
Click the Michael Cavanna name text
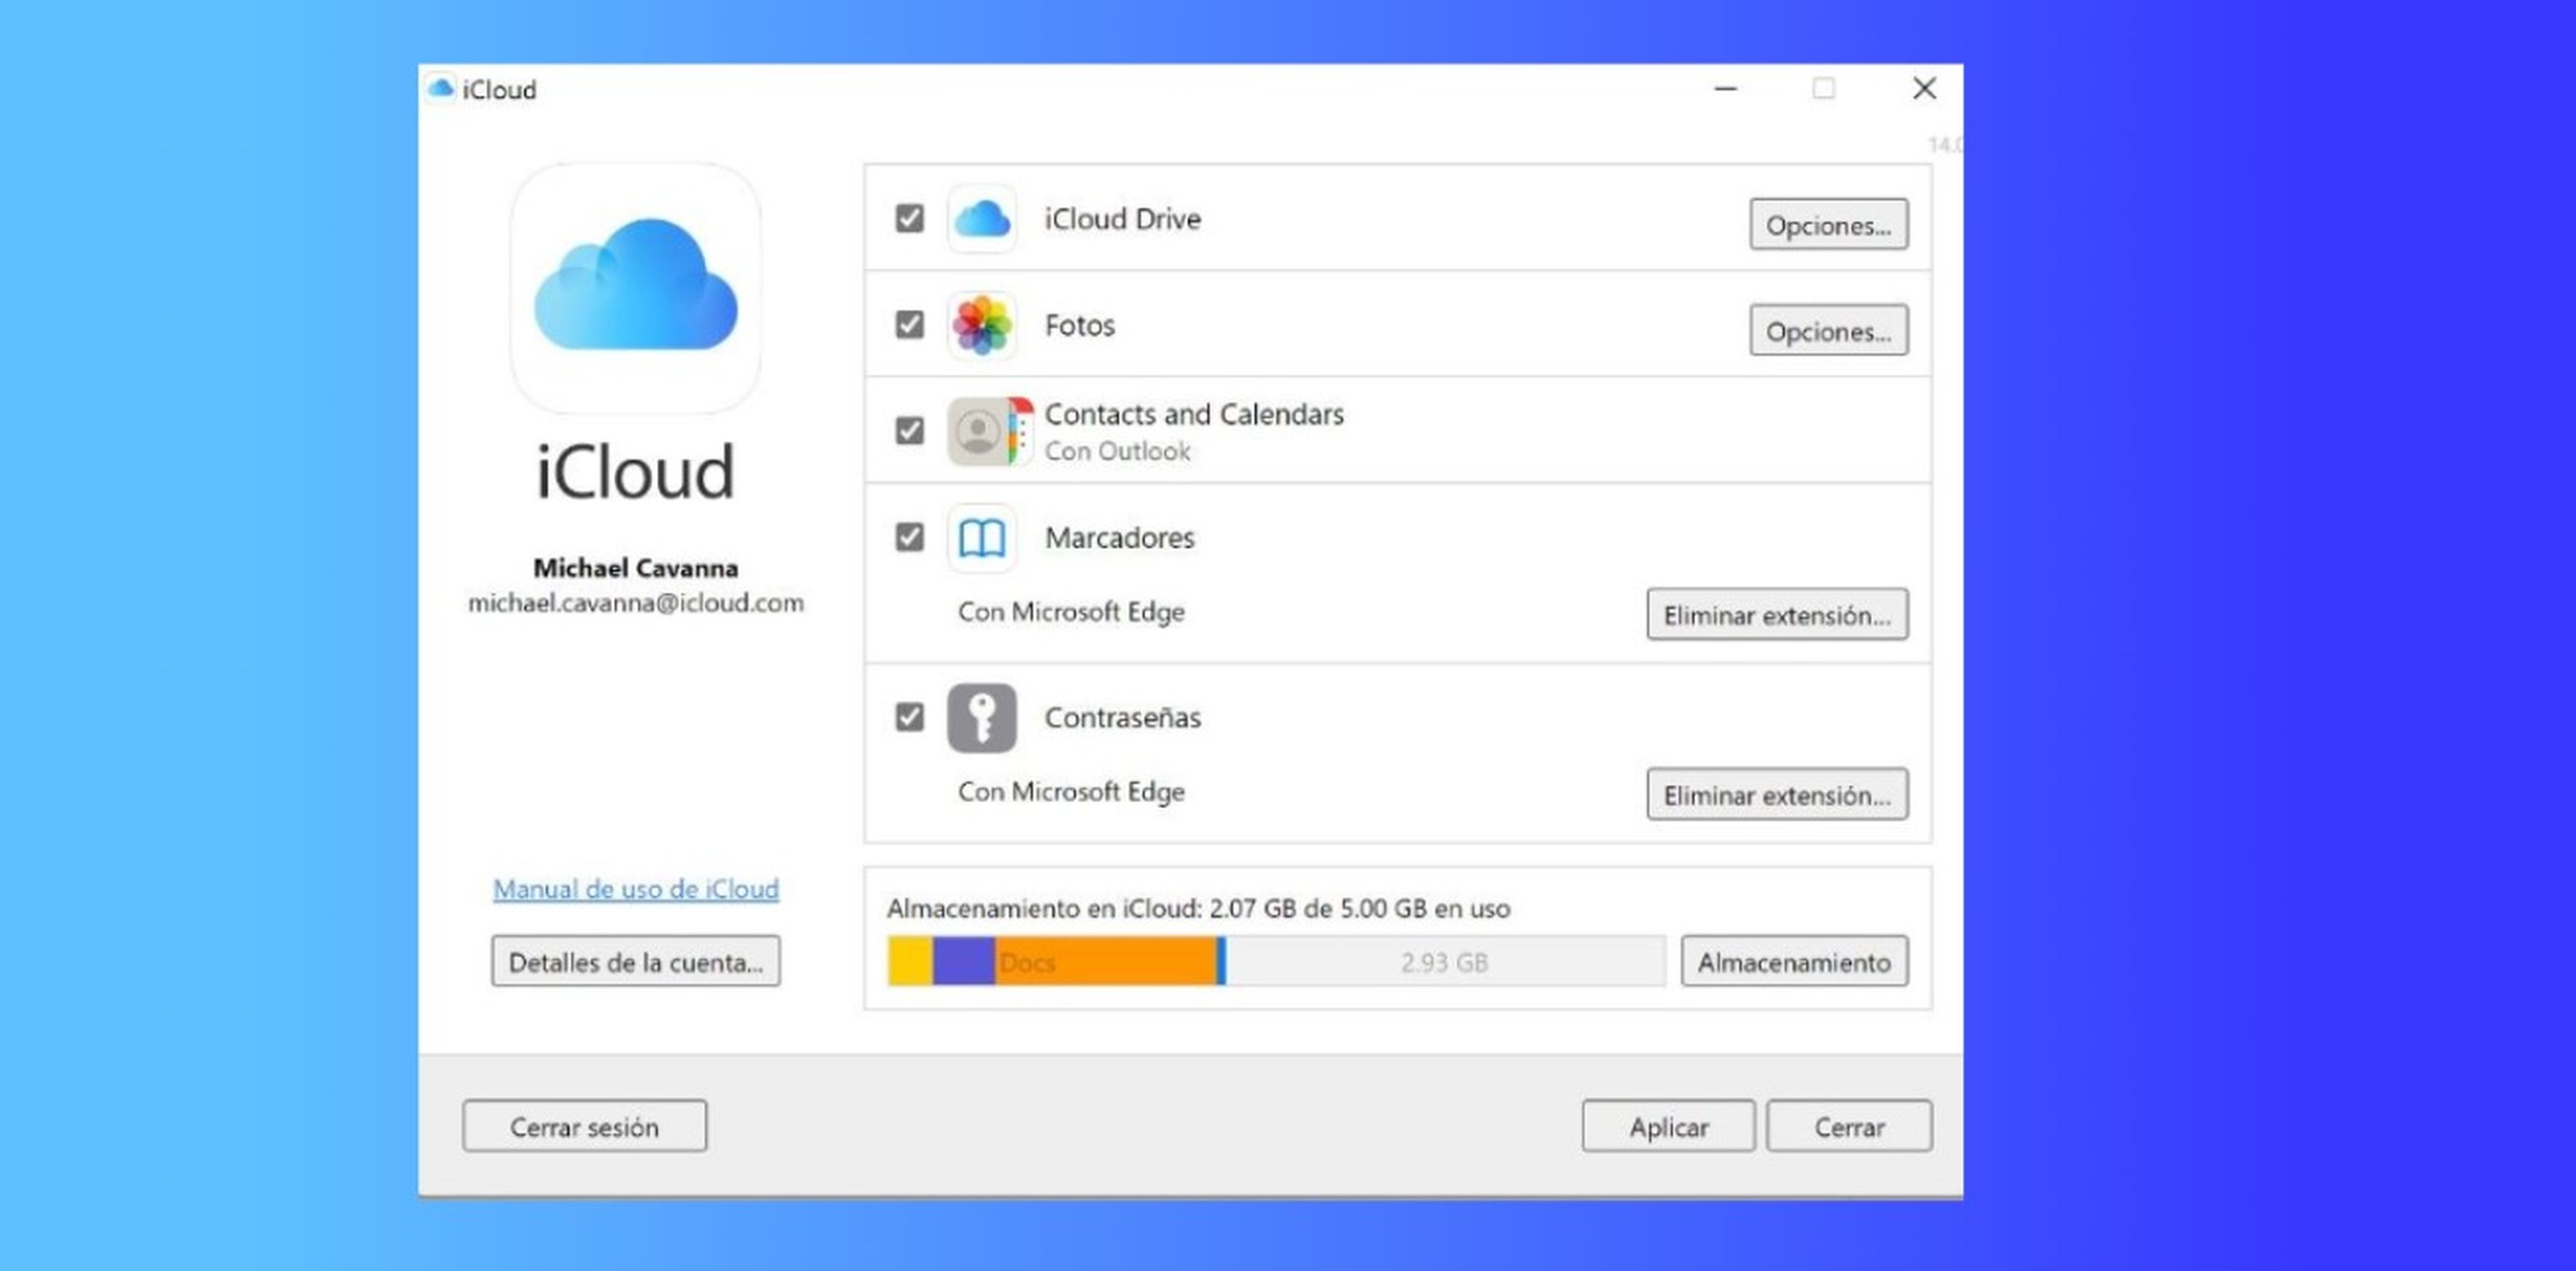636,568
